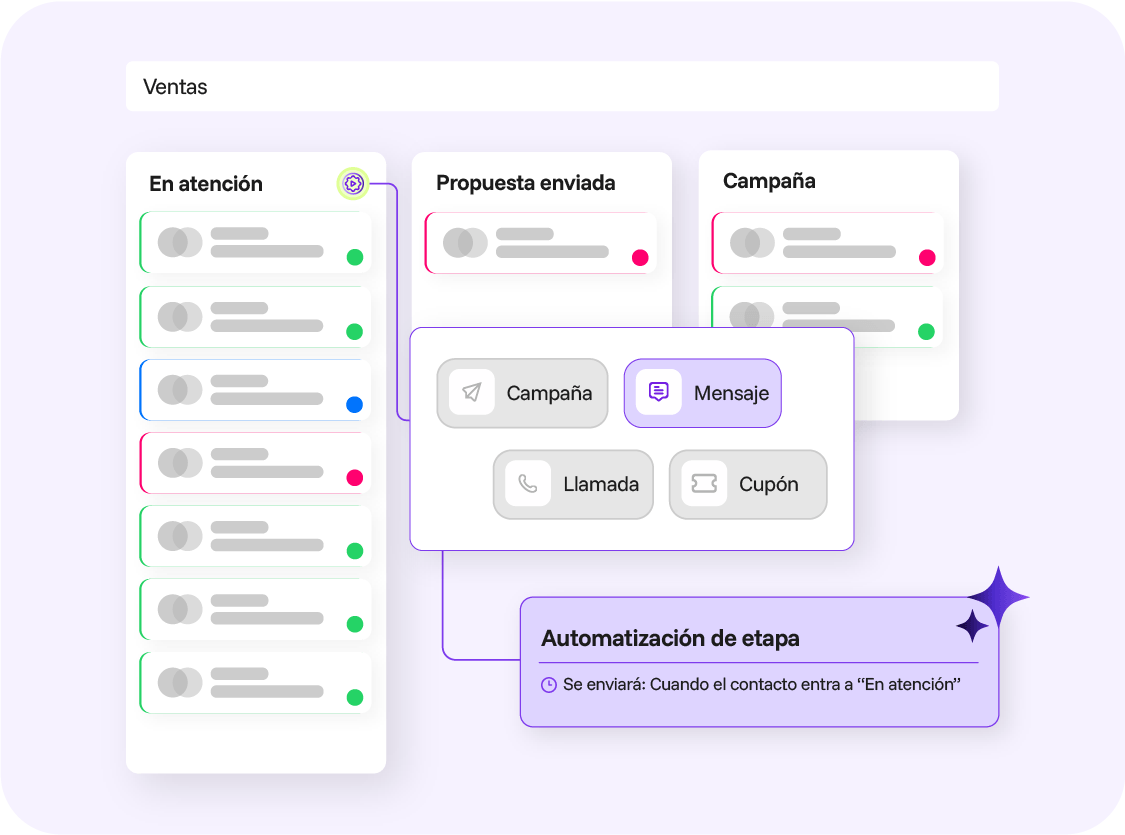The image size is (1125, 835).
Task: Pick the Cupón action option
Action: tap(747, 484)
